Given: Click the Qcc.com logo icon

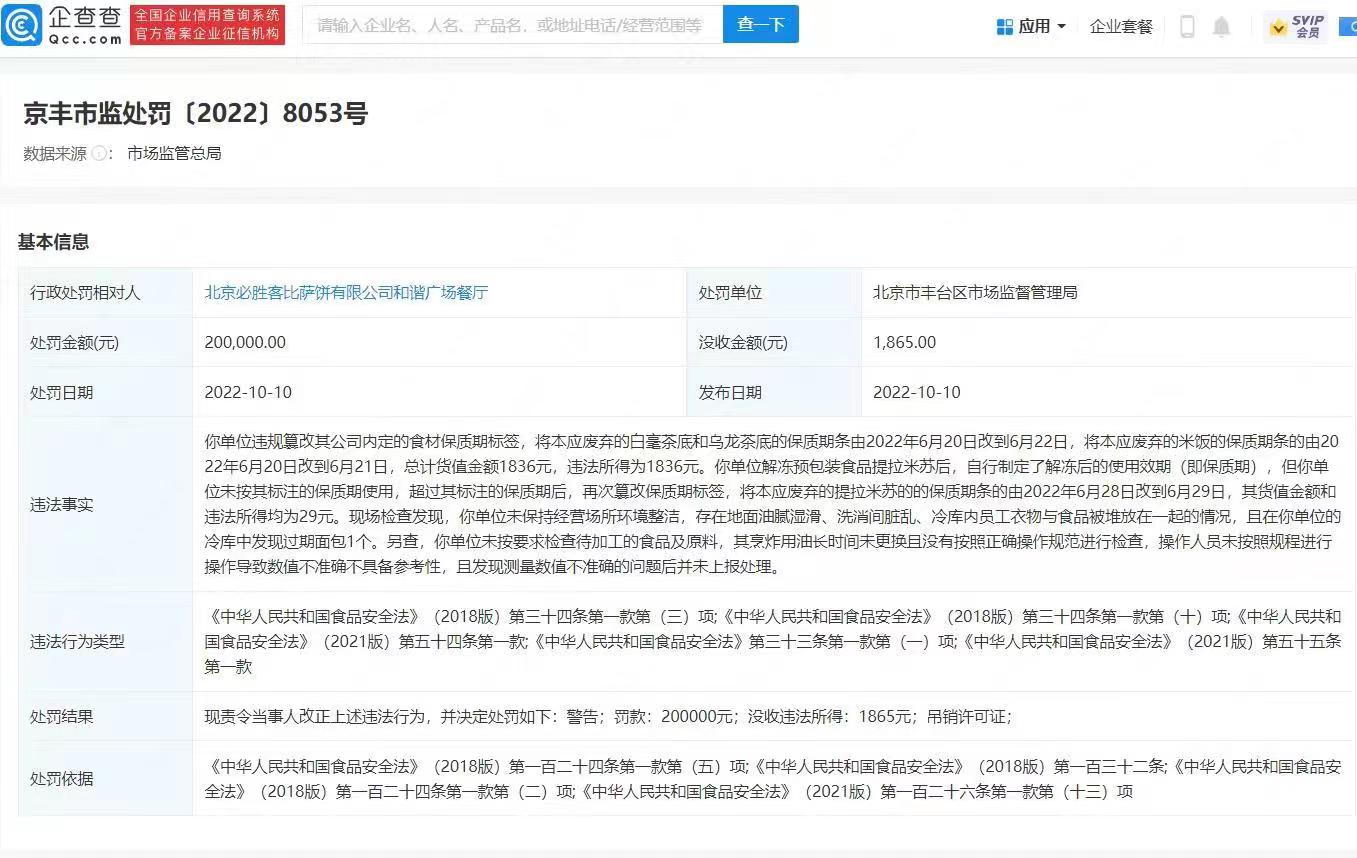Looking at the screenshot, I should point(22,25).
